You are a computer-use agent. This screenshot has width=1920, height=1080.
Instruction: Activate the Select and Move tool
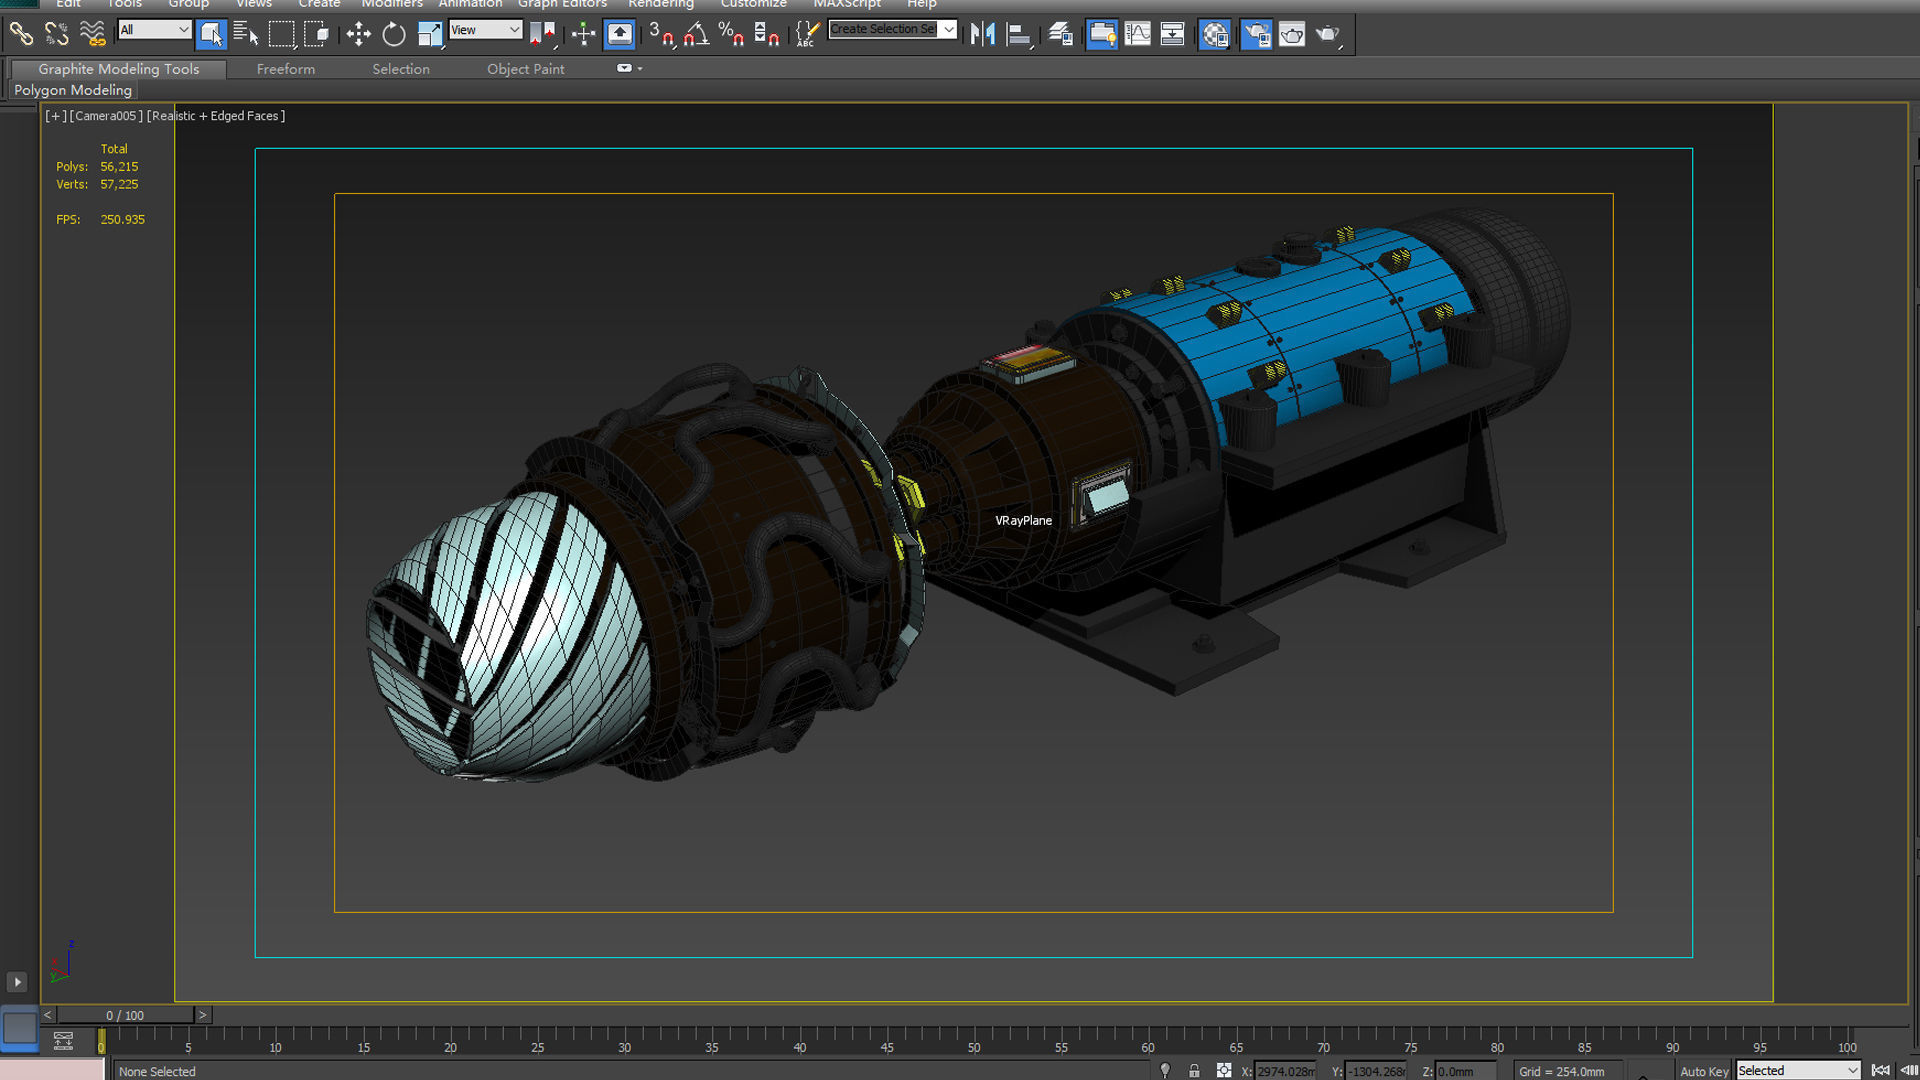pyautogui.click(x=358, y=35)
